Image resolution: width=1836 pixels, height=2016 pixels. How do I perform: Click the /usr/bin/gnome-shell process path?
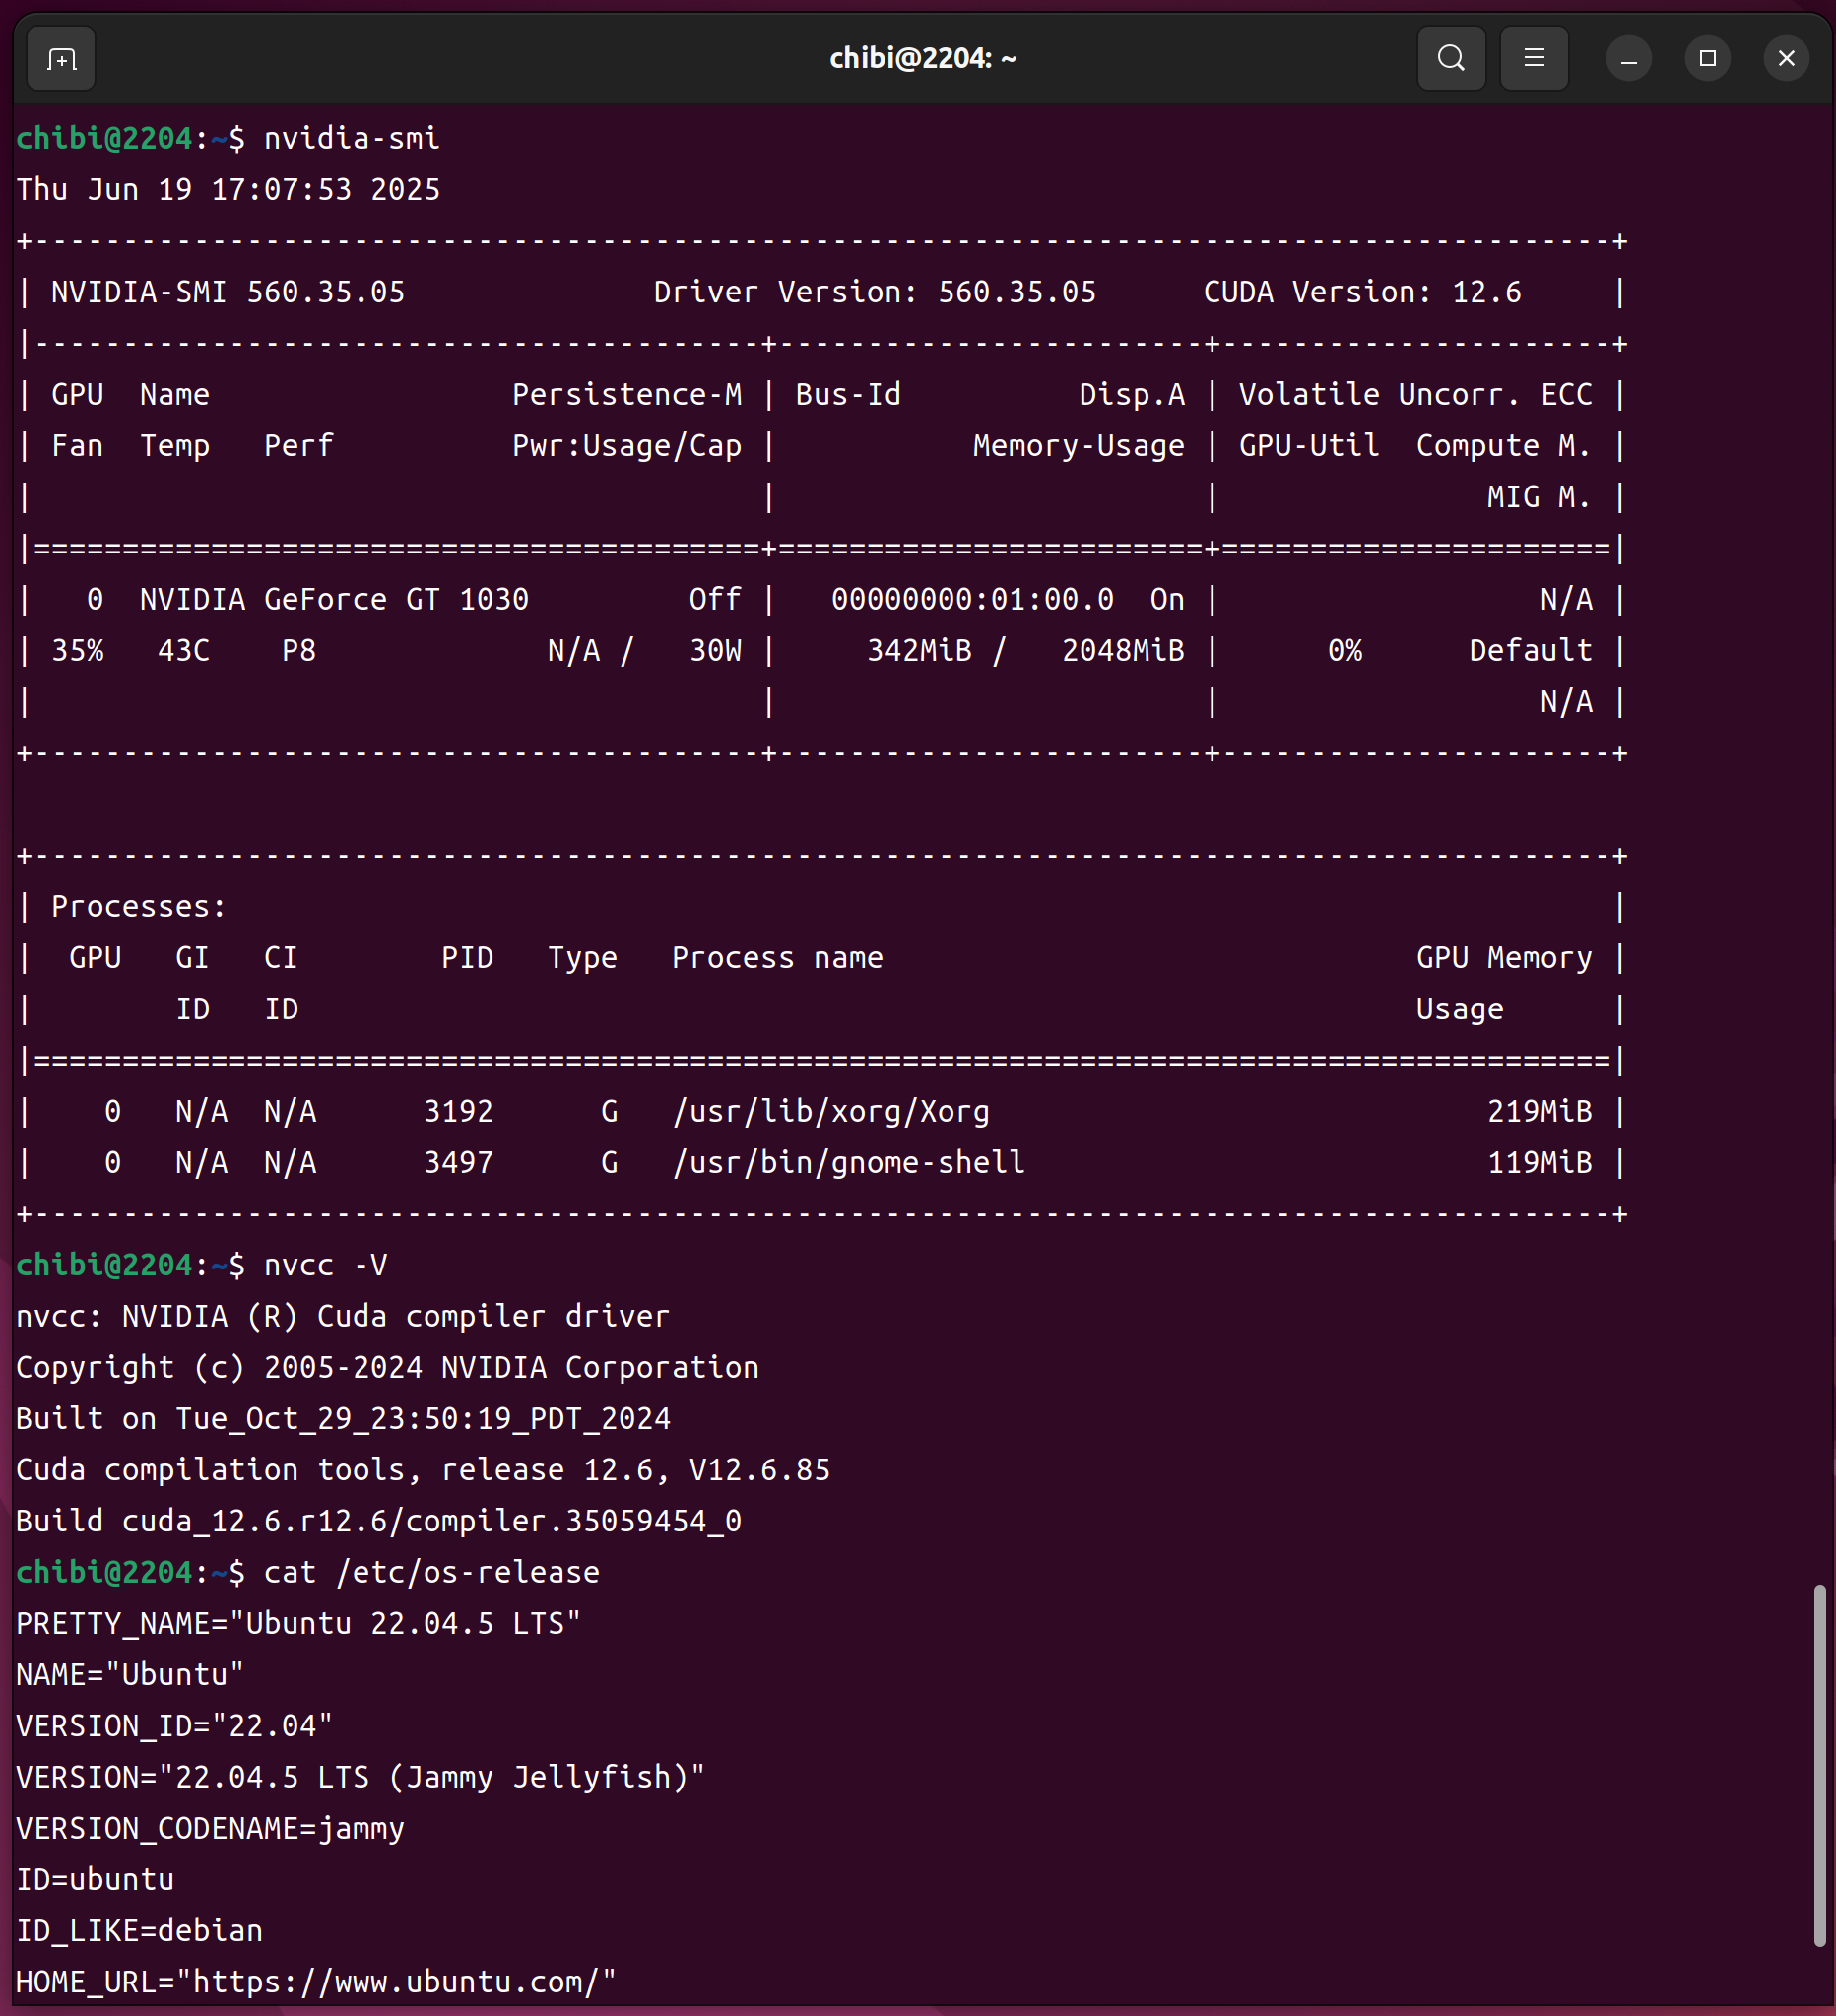click(x=848, y=1162)
